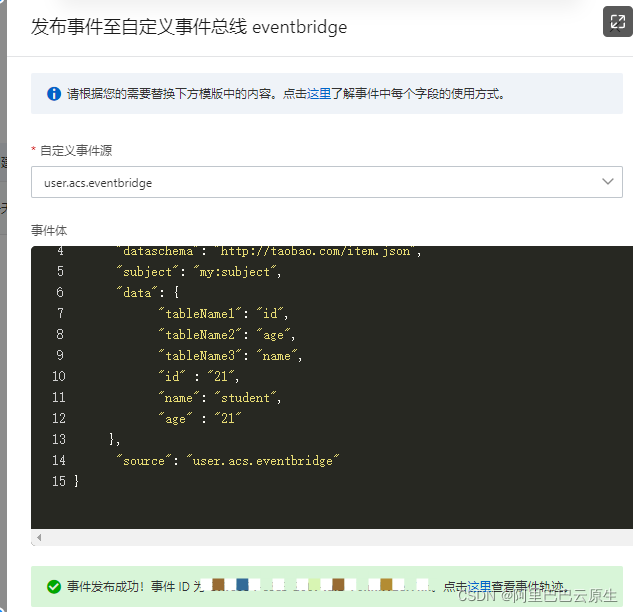Click the dataschema URL value in the editor
This screenshot has width=633, height=612.
click(x=315, y=251)
